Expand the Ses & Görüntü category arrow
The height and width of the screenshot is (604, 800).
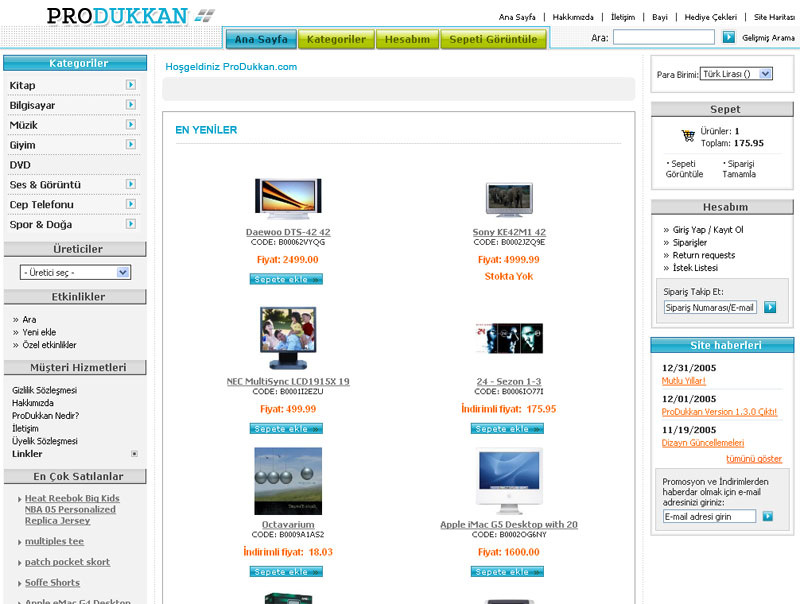131,184
